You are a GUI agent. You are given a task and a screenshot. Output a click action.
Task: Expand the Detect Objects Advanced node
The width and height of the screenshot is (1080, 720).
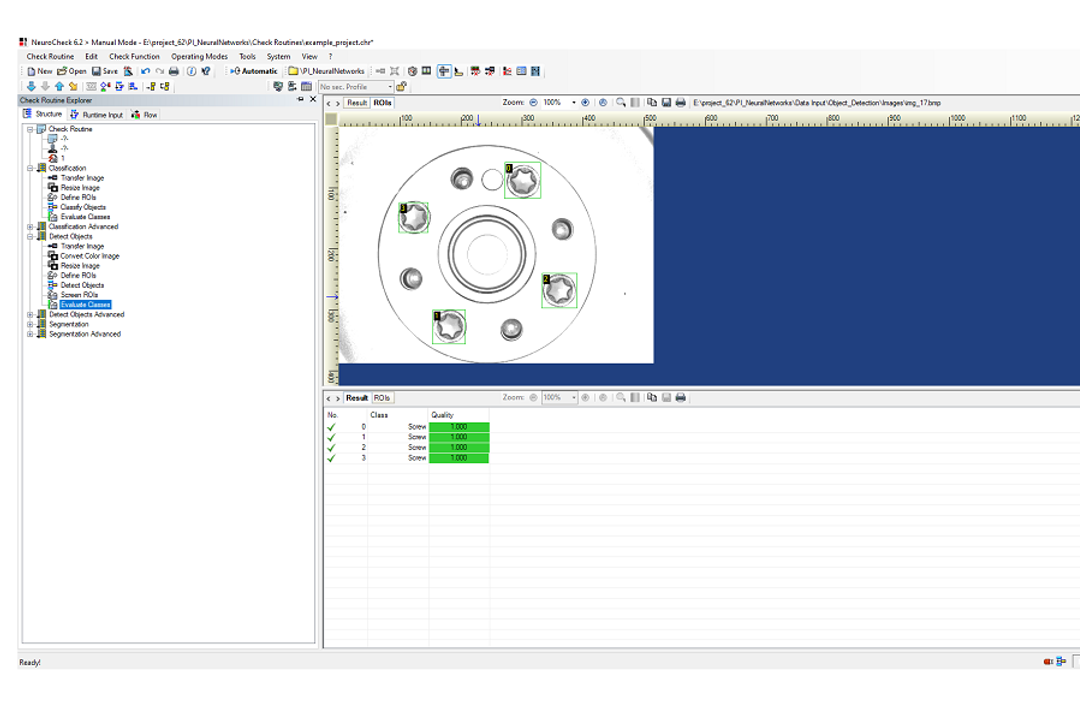tap(30, 315)
